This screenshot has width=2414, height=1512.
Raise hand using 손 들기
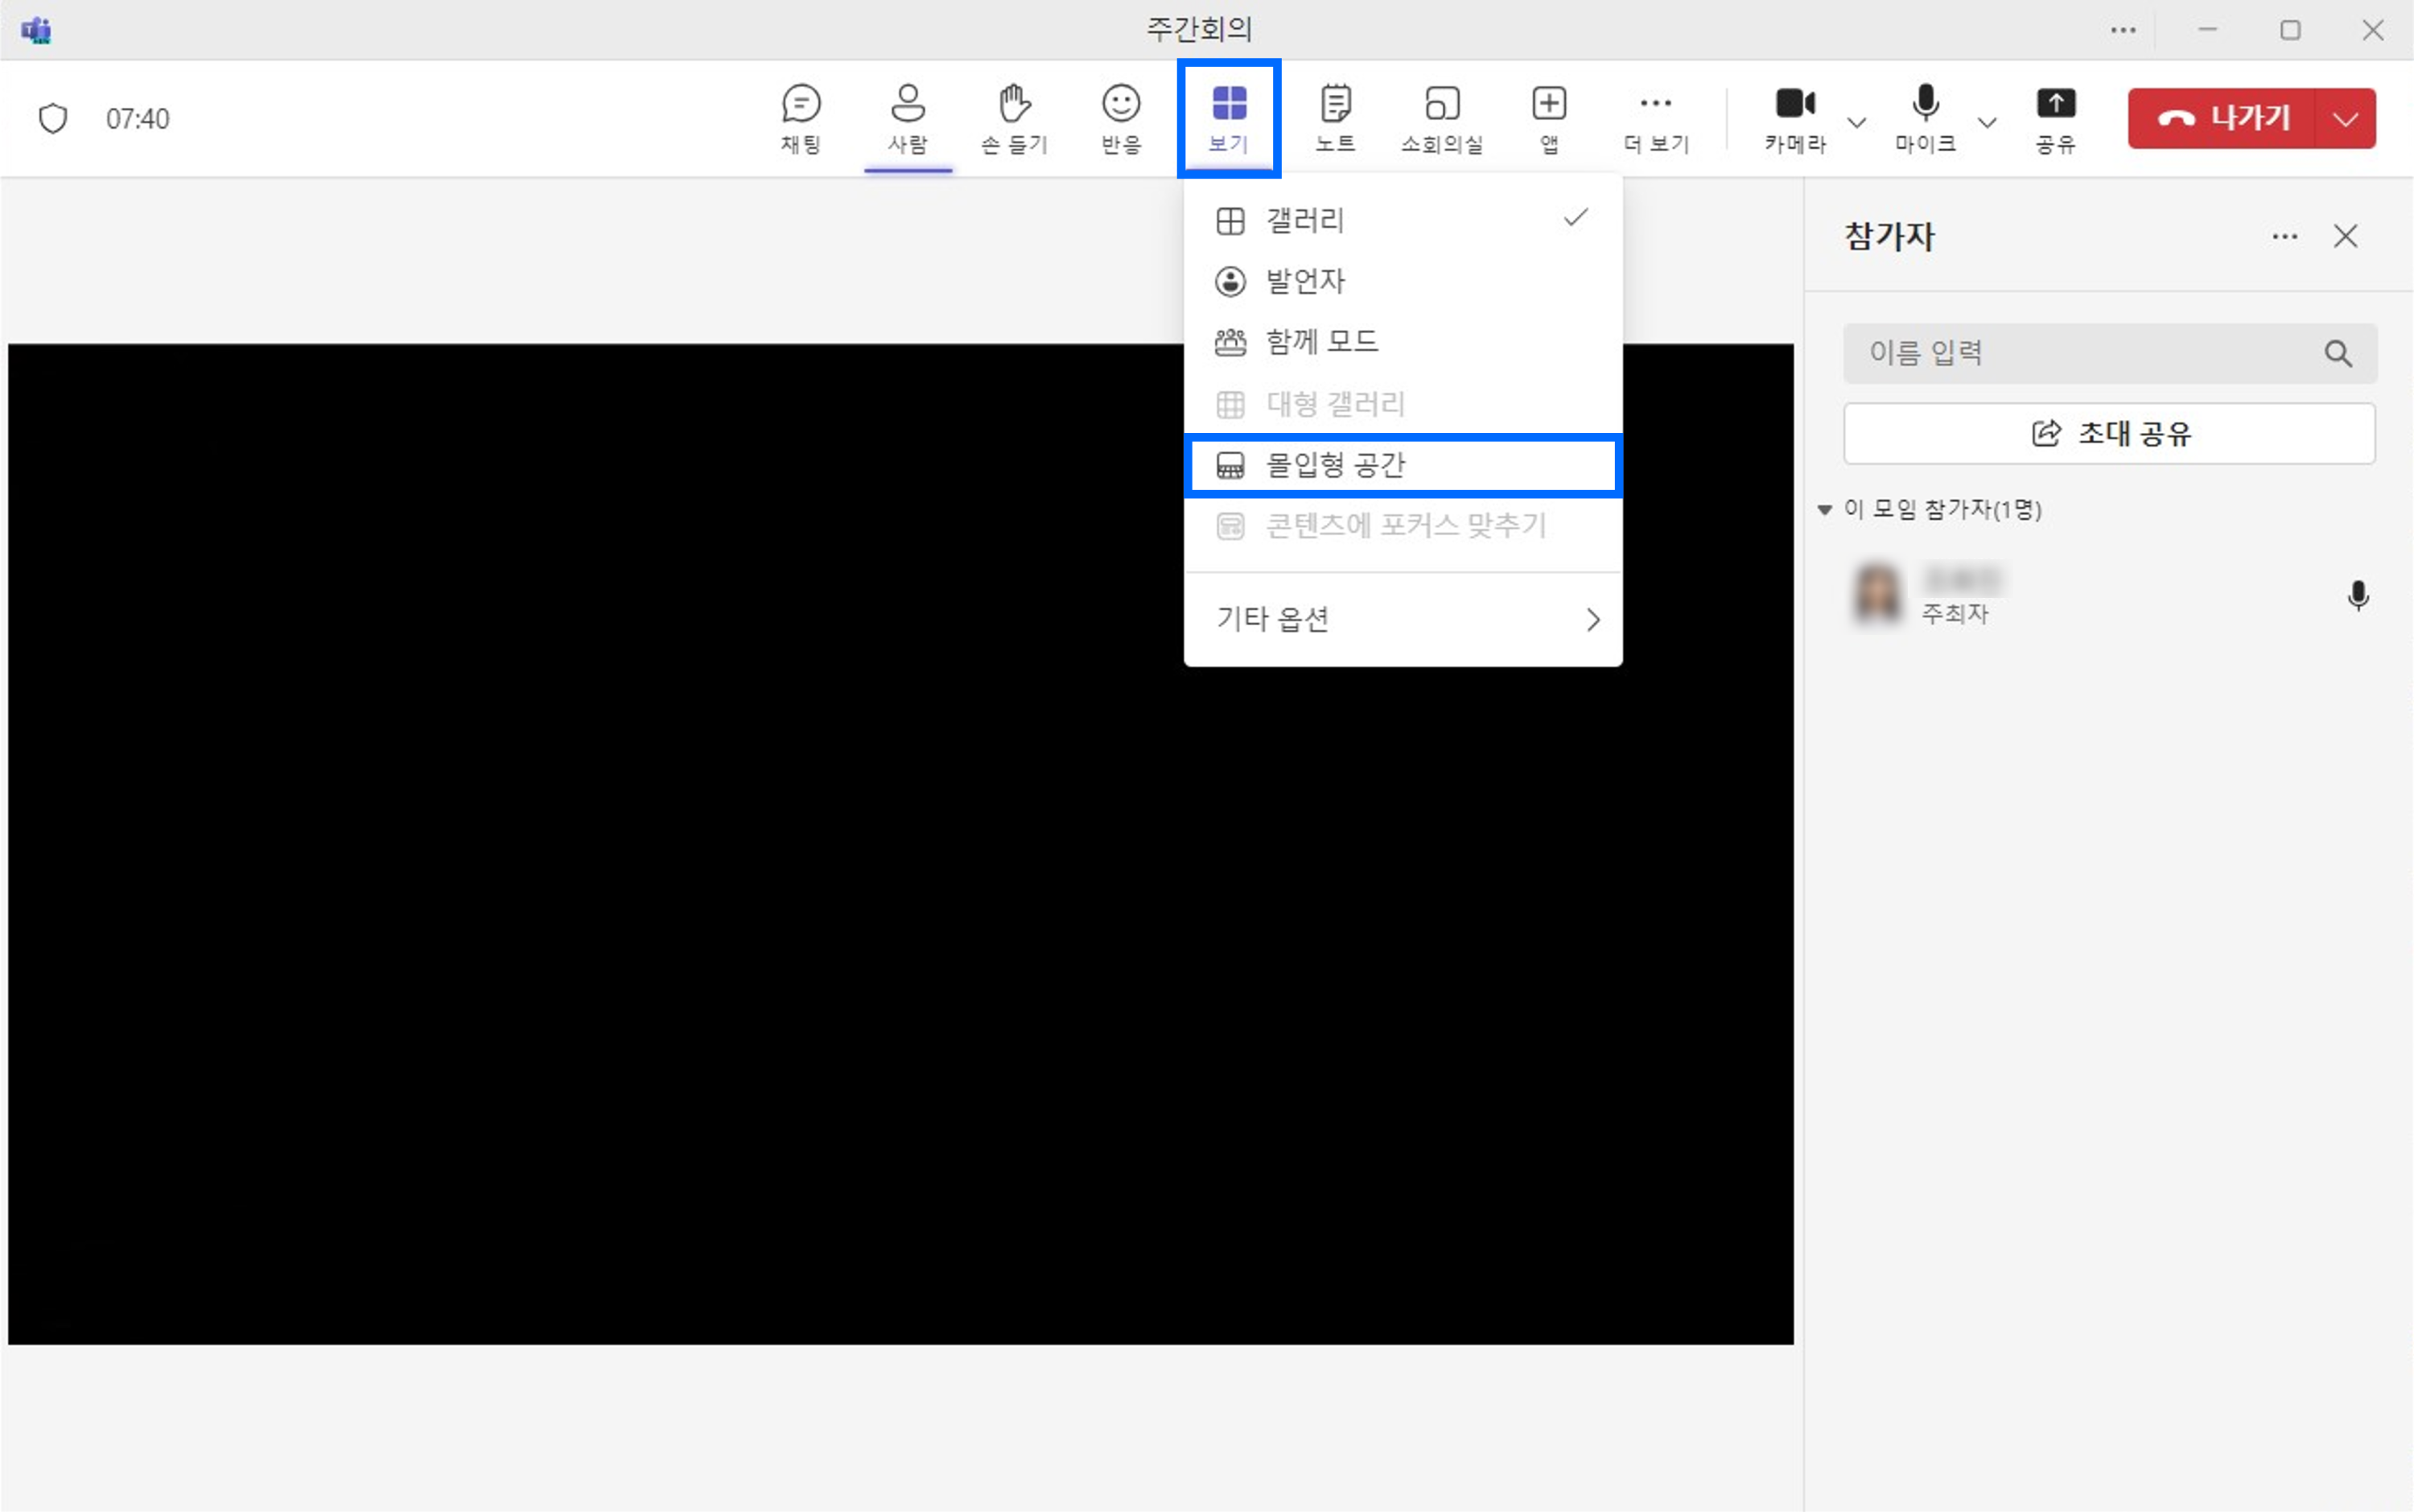tap(1013, 117)
